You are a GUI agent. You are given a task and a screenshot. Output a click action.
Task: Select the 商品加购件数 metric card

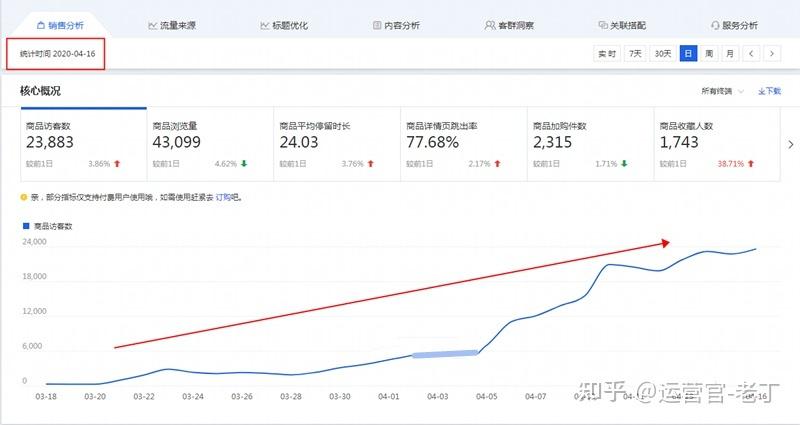[x=591, y=144]
